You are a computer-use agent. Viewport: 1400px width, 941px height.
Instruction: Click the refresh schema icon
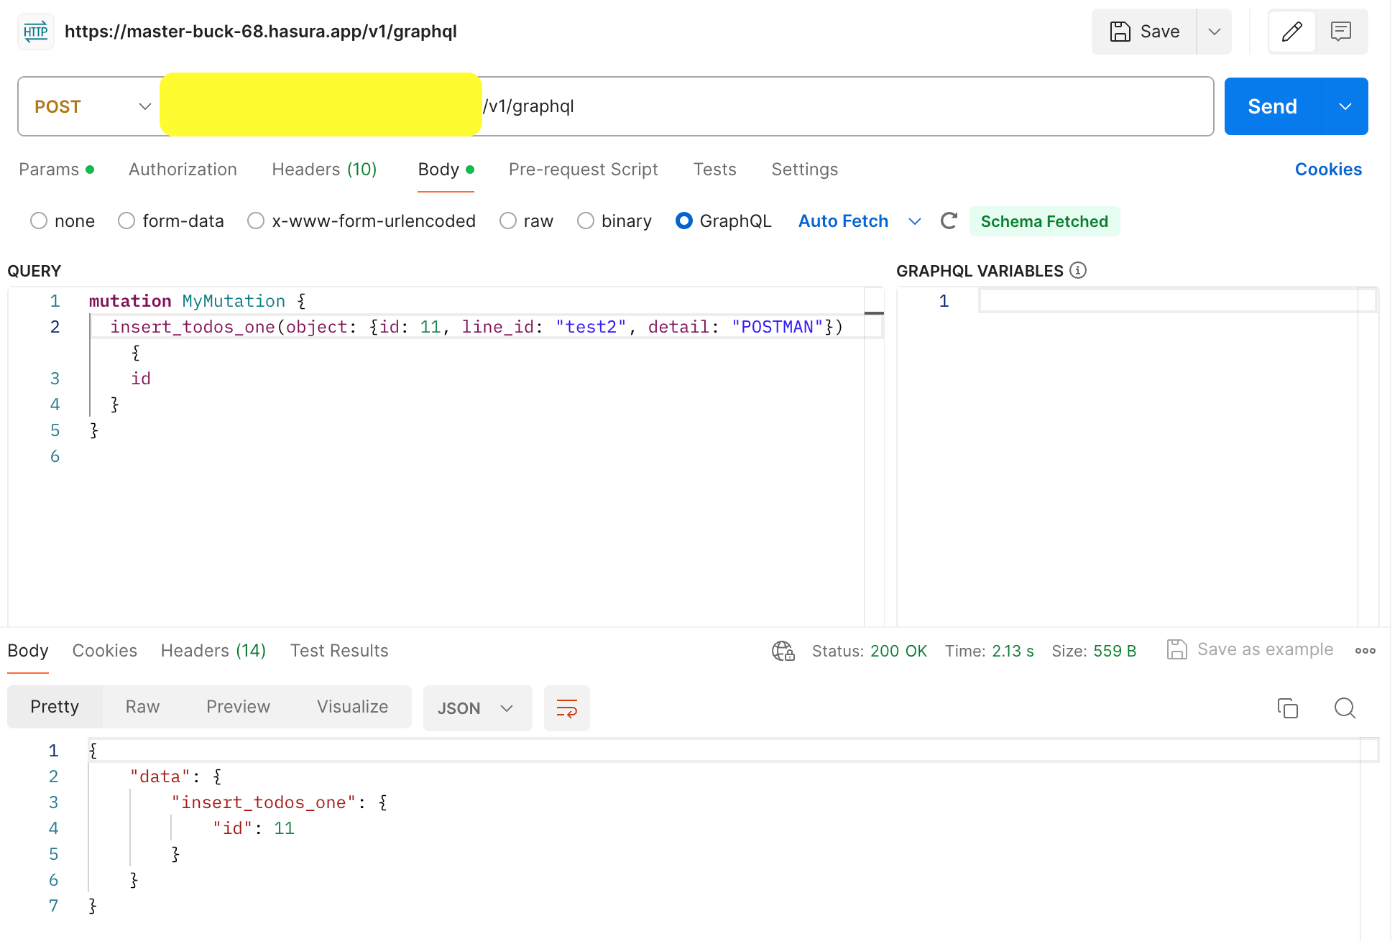(x=949, y=221)
